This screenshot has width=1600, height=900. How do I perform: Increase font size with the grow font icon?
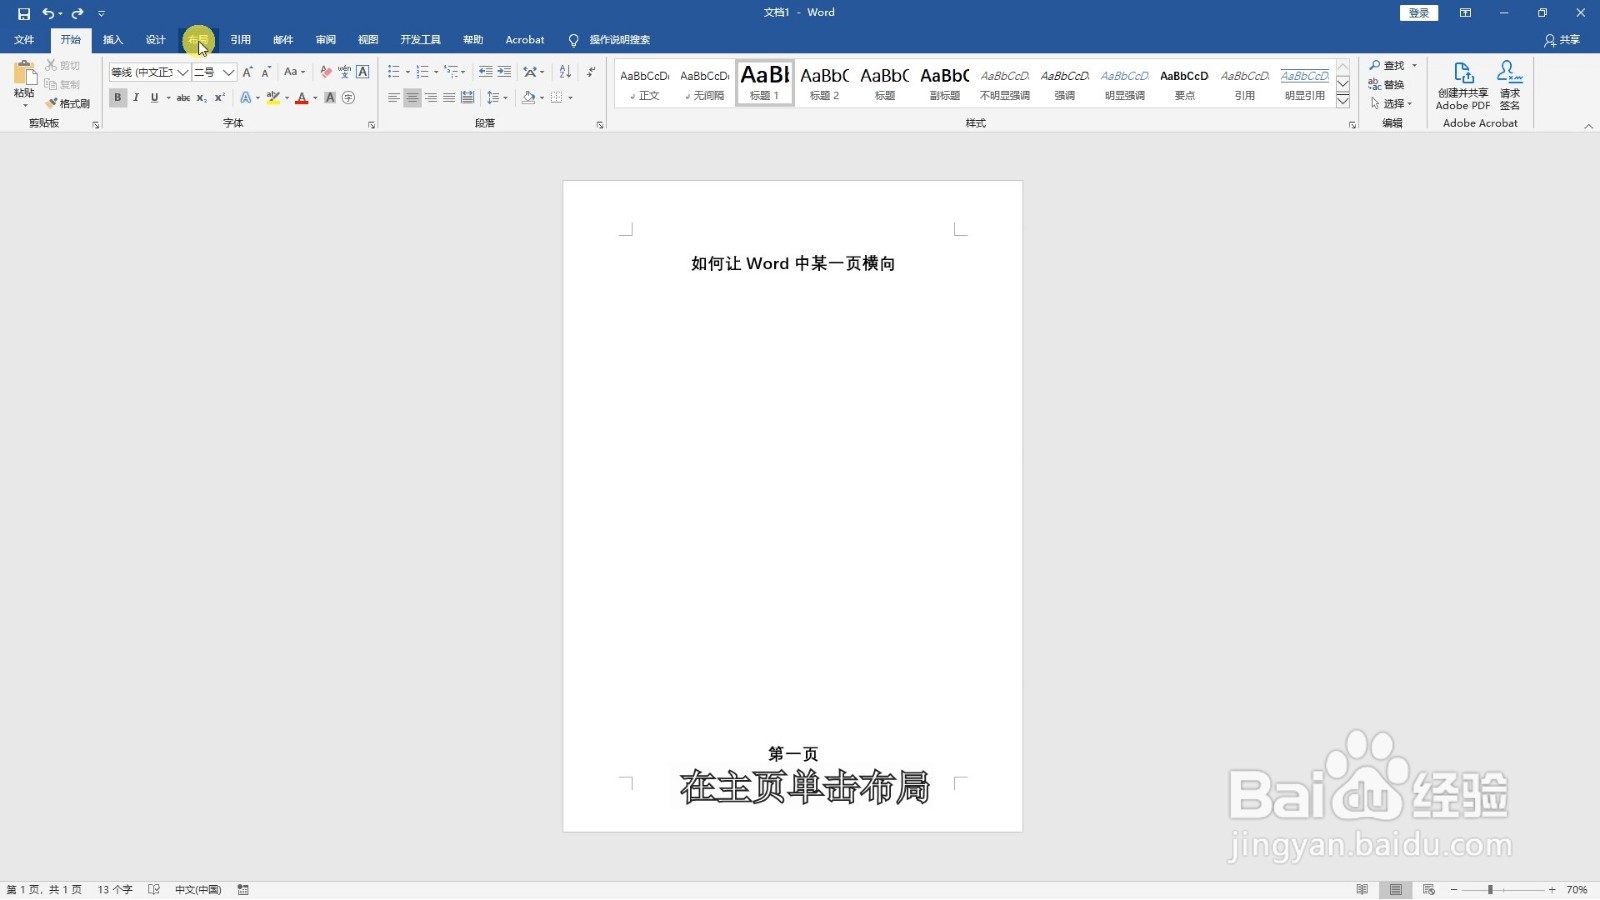click(x=247, y=72)
